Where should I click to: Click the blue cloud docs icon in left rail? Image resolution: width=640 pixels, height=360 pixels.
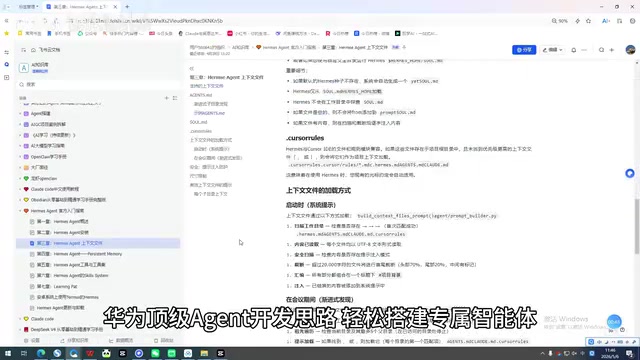pyautogui.click(x=7, y=64)
